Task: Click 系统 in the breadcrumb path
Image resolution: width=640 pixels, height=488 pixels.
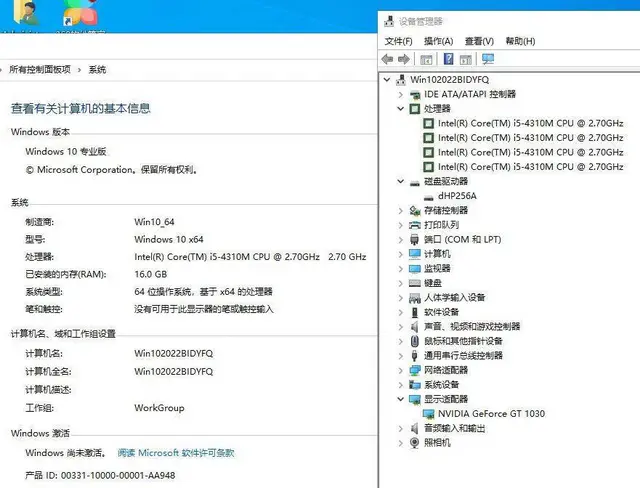Action: 97,70
